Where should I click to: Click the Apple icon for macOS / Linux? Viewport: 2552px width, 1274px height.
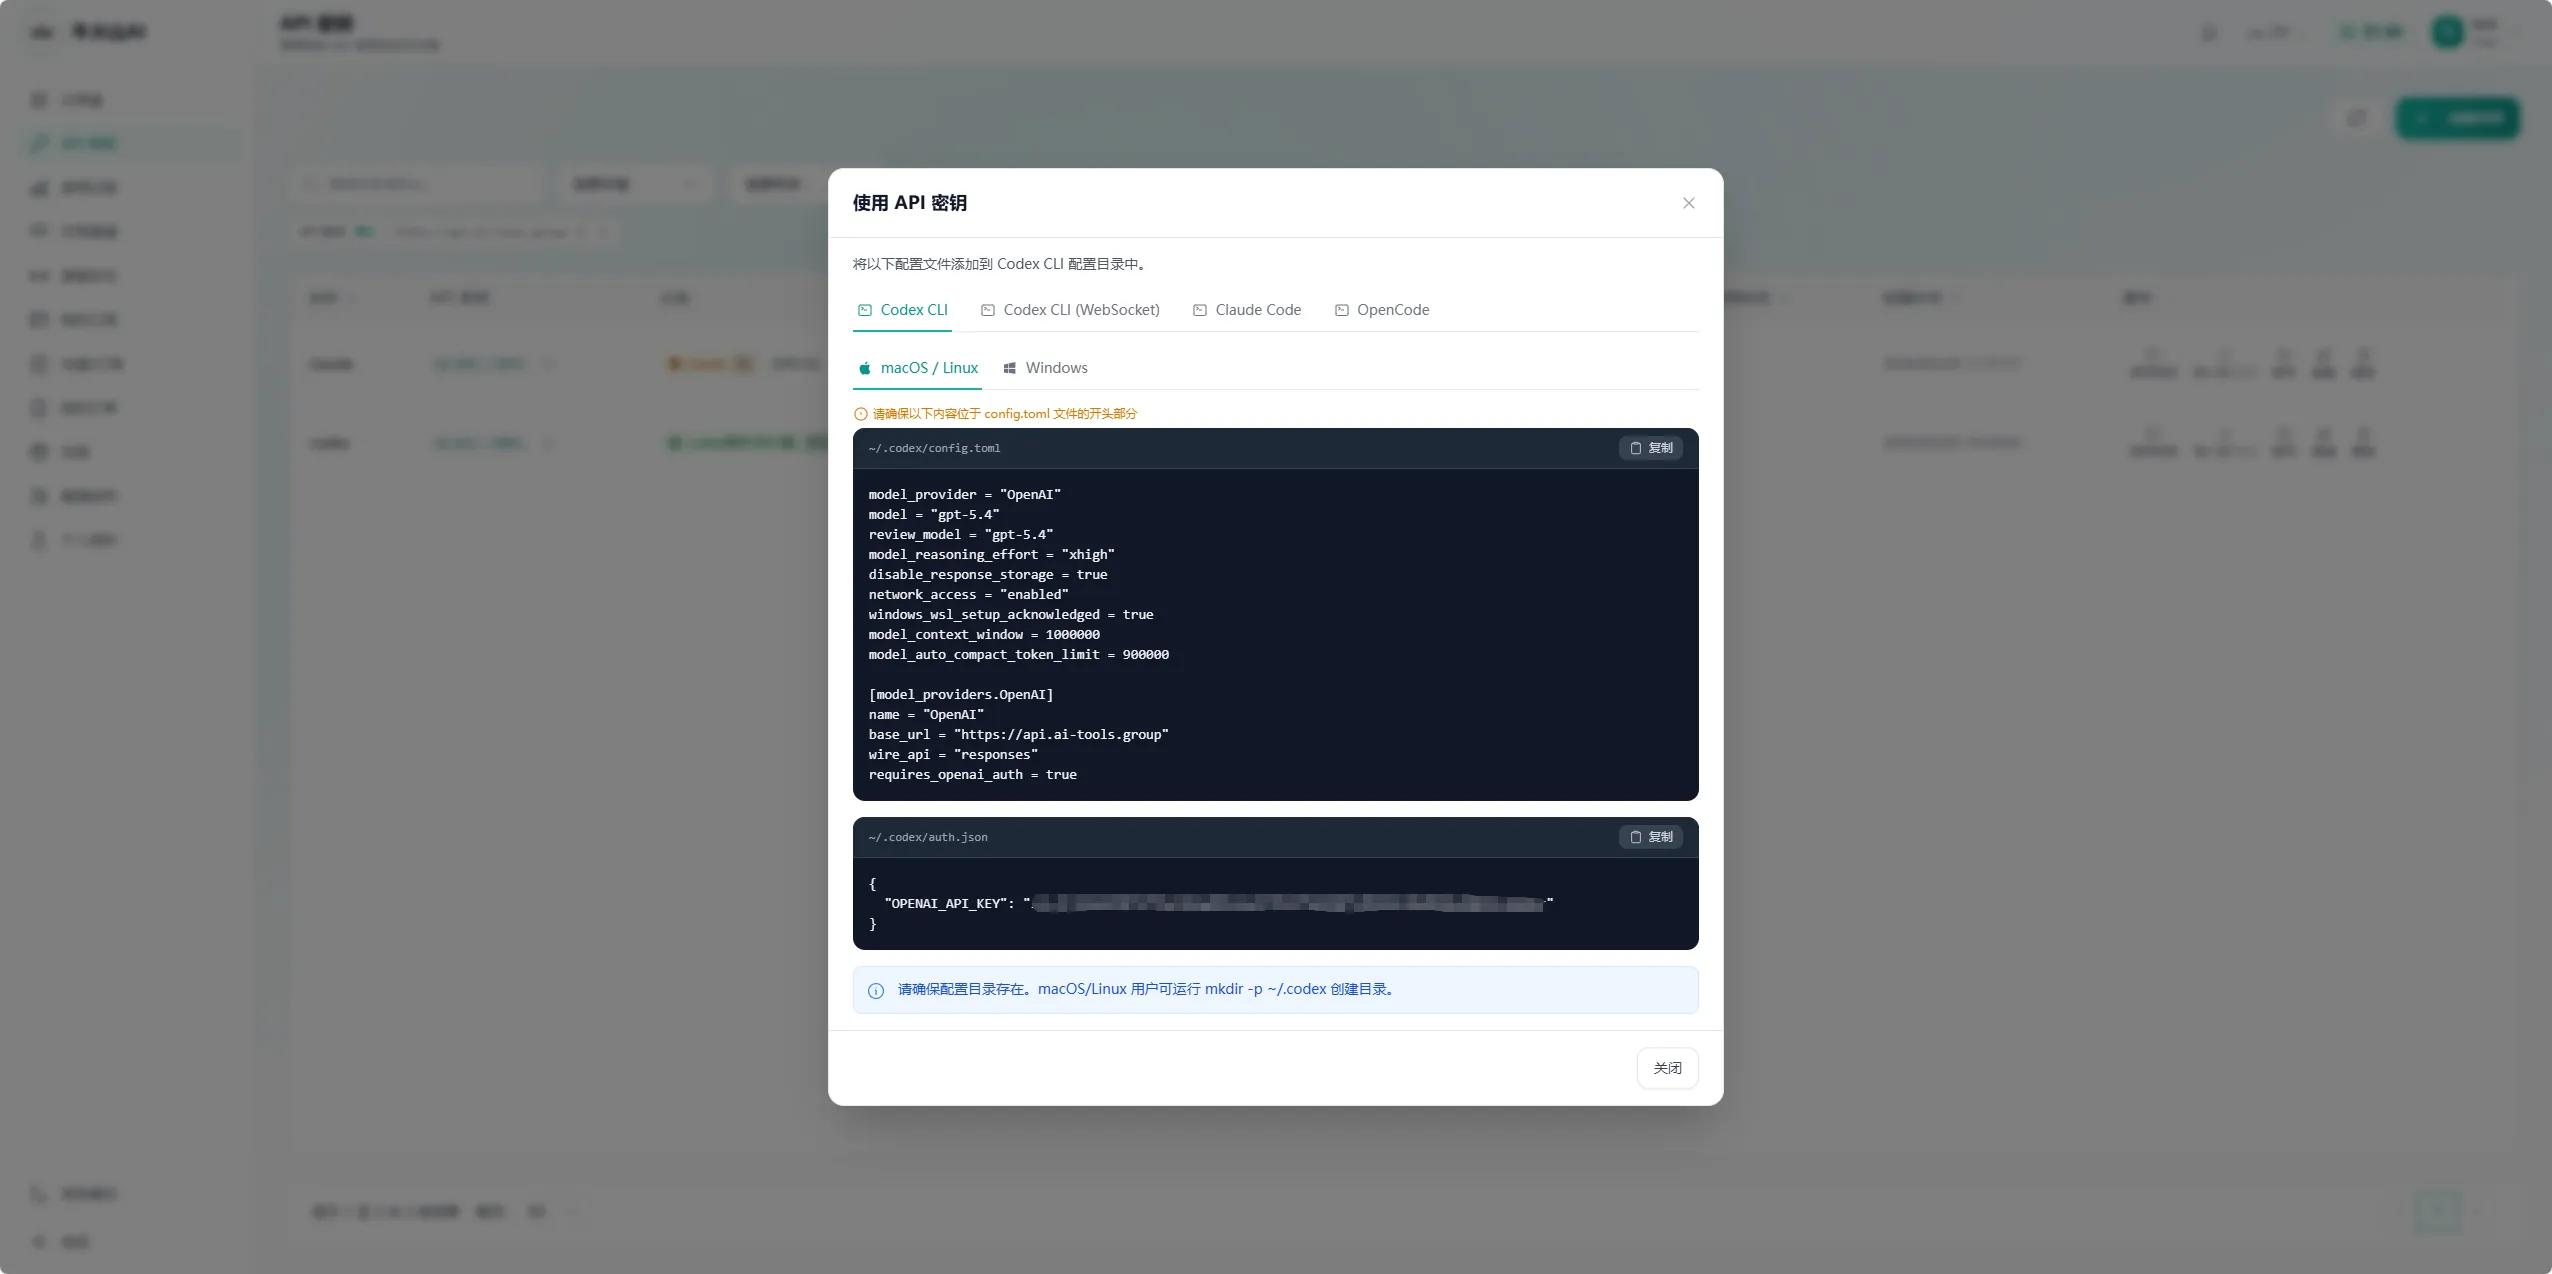click(865, 368)
